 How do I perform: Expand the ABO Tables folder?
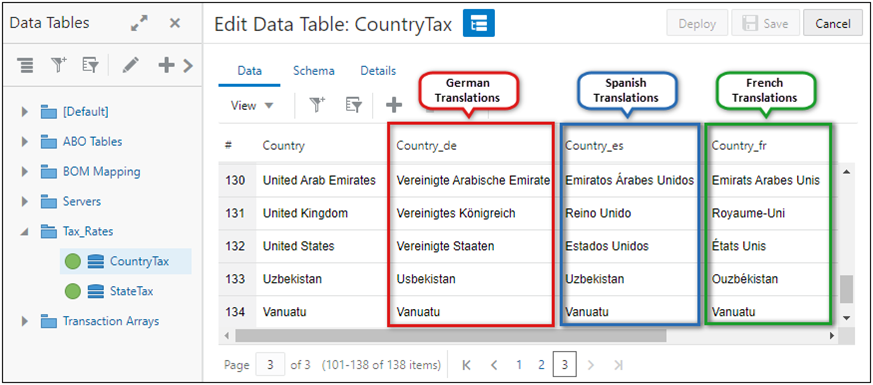tap(24, 142)
